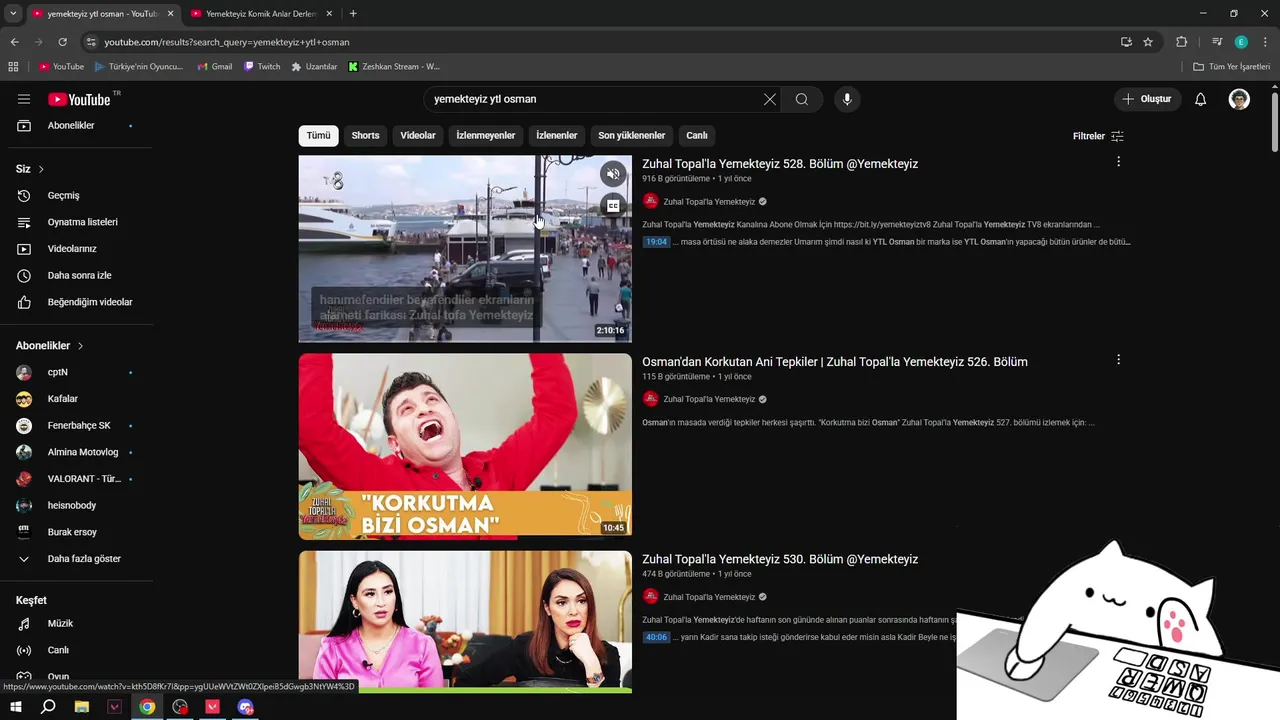Open the Fenerbahçe SK subscription channel

coord(76,425)
